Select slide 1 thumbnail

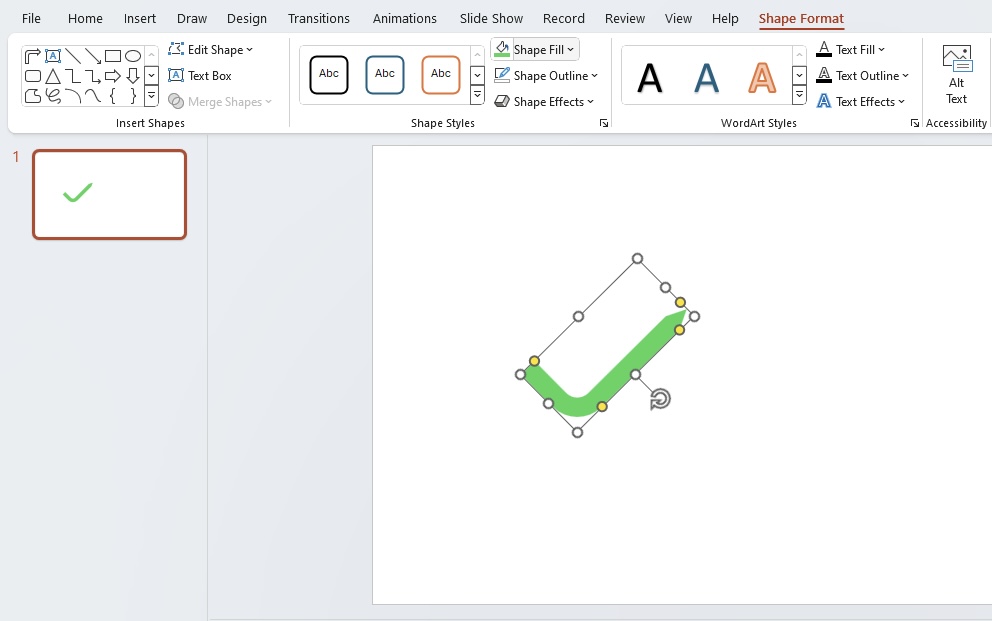[109, 195]
